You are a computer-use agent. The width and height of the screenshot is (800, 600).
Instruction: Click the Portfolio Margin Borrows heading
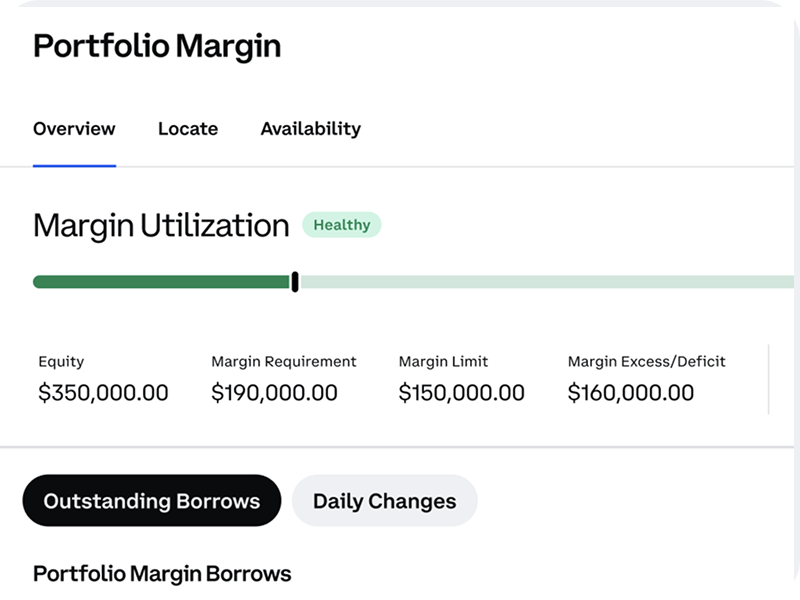coord(161,574)
